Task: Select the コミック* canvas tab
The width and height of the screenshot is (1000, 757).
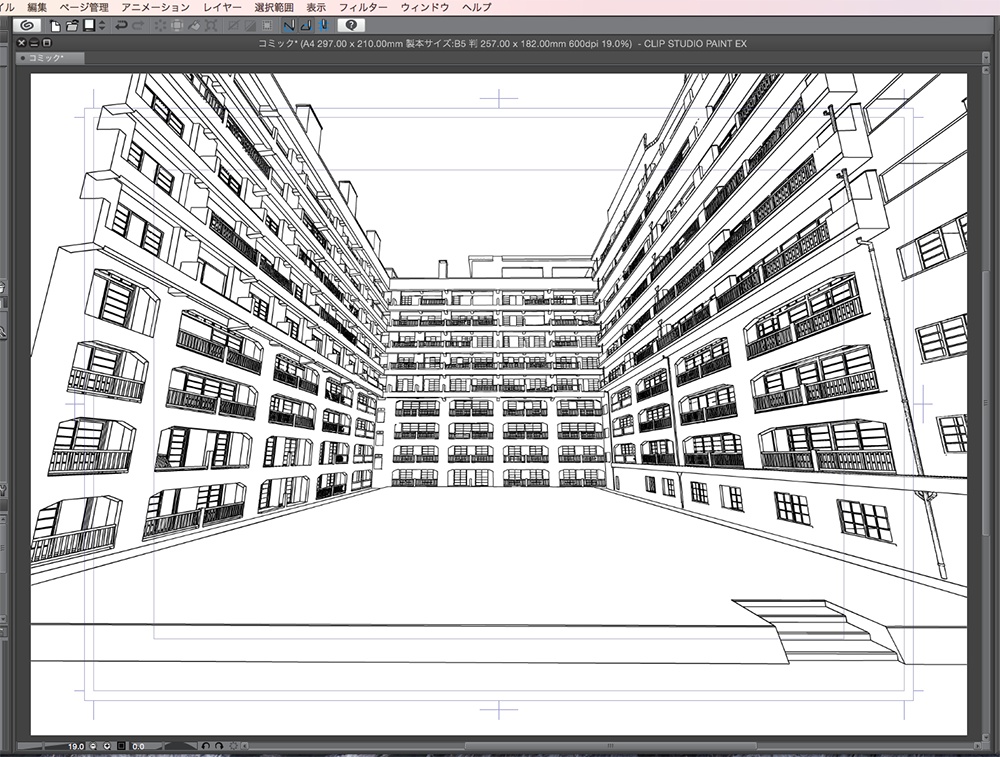Action: click(50, 58)
